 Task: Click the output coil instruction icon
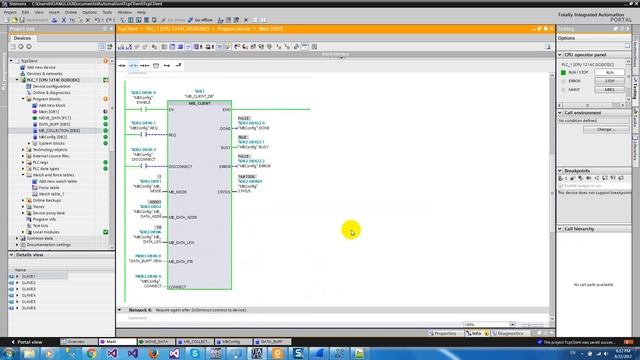point(144,65)
